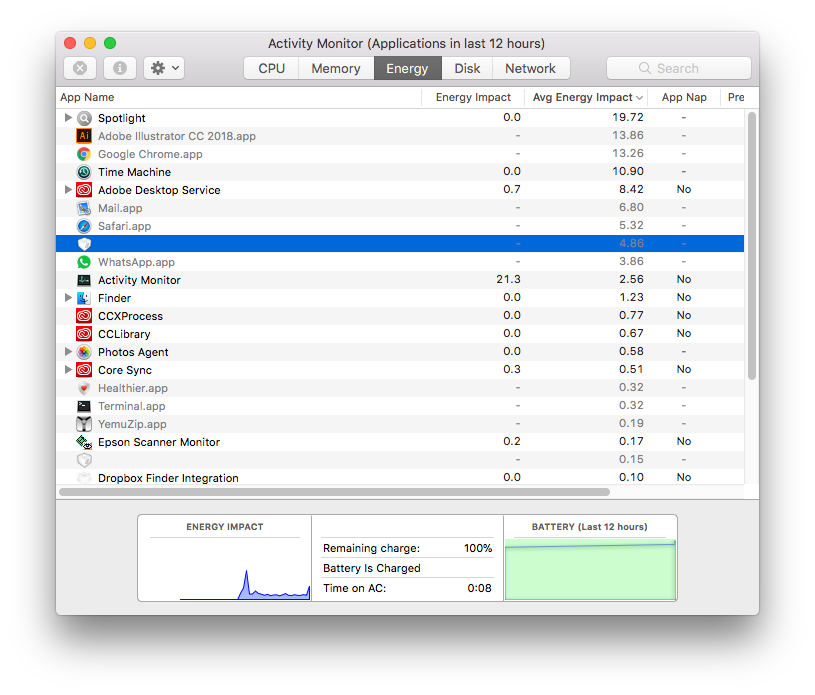Click the magnifier icon in search field

[x=645, y=68]
